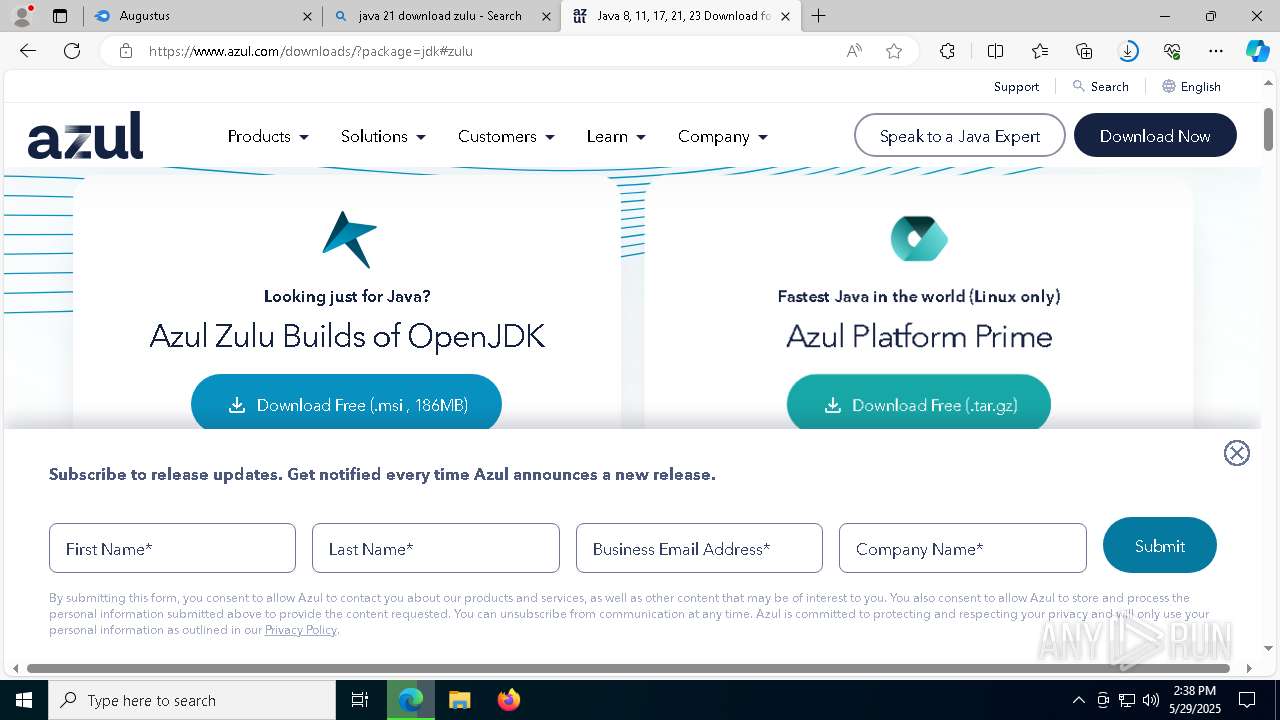
Task: Open the taskbar clock 2:38 PM
Action: [1194, 700]
